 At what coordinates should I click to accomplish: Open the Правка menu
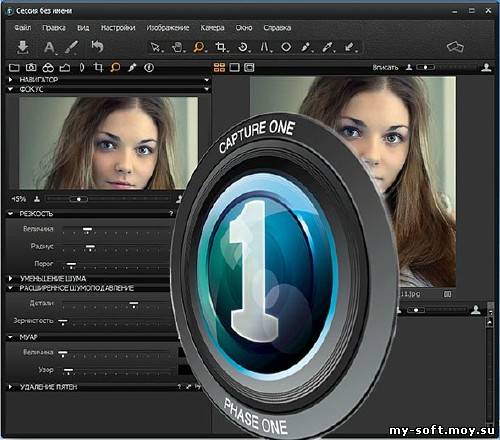click(54, 28)
